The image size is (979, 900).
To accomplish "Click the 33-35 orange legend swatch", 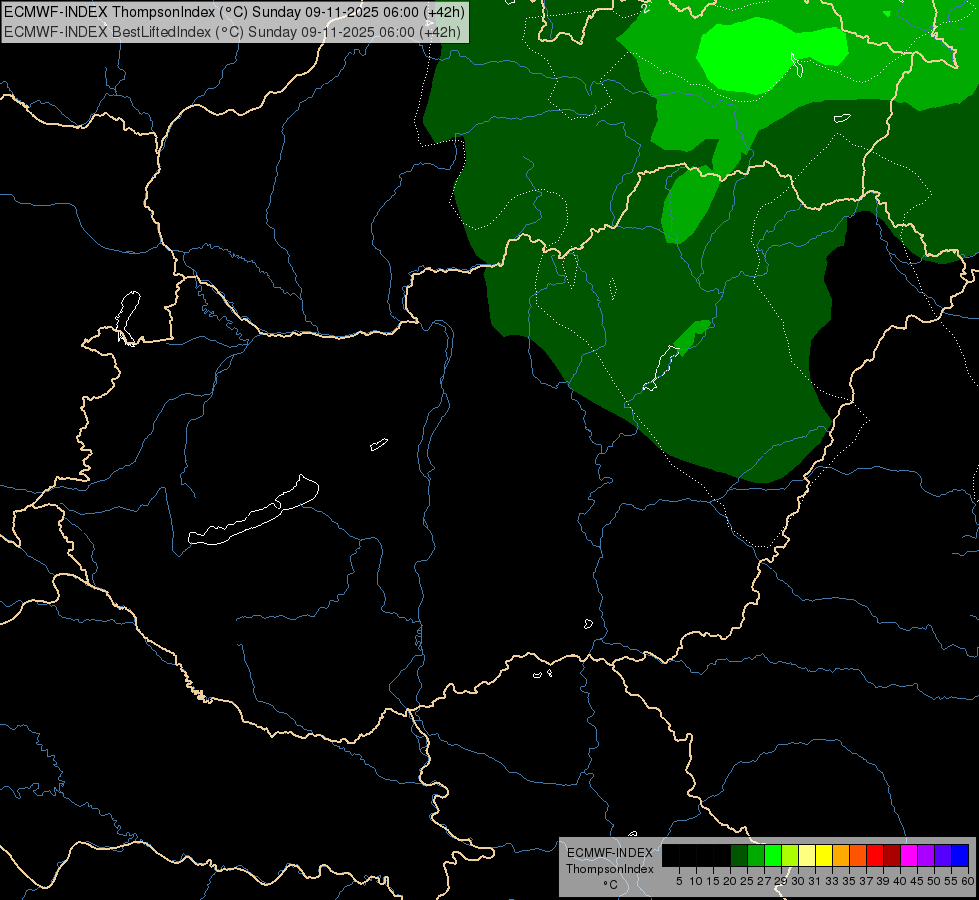I will point(841,855).
